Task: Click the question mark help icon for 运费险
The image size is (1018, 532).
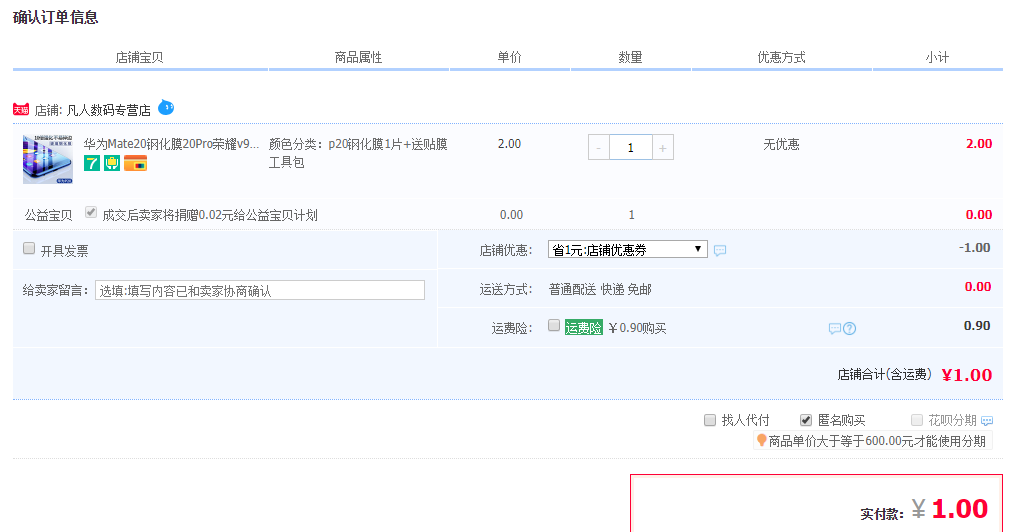Action: tap(849, 329)
